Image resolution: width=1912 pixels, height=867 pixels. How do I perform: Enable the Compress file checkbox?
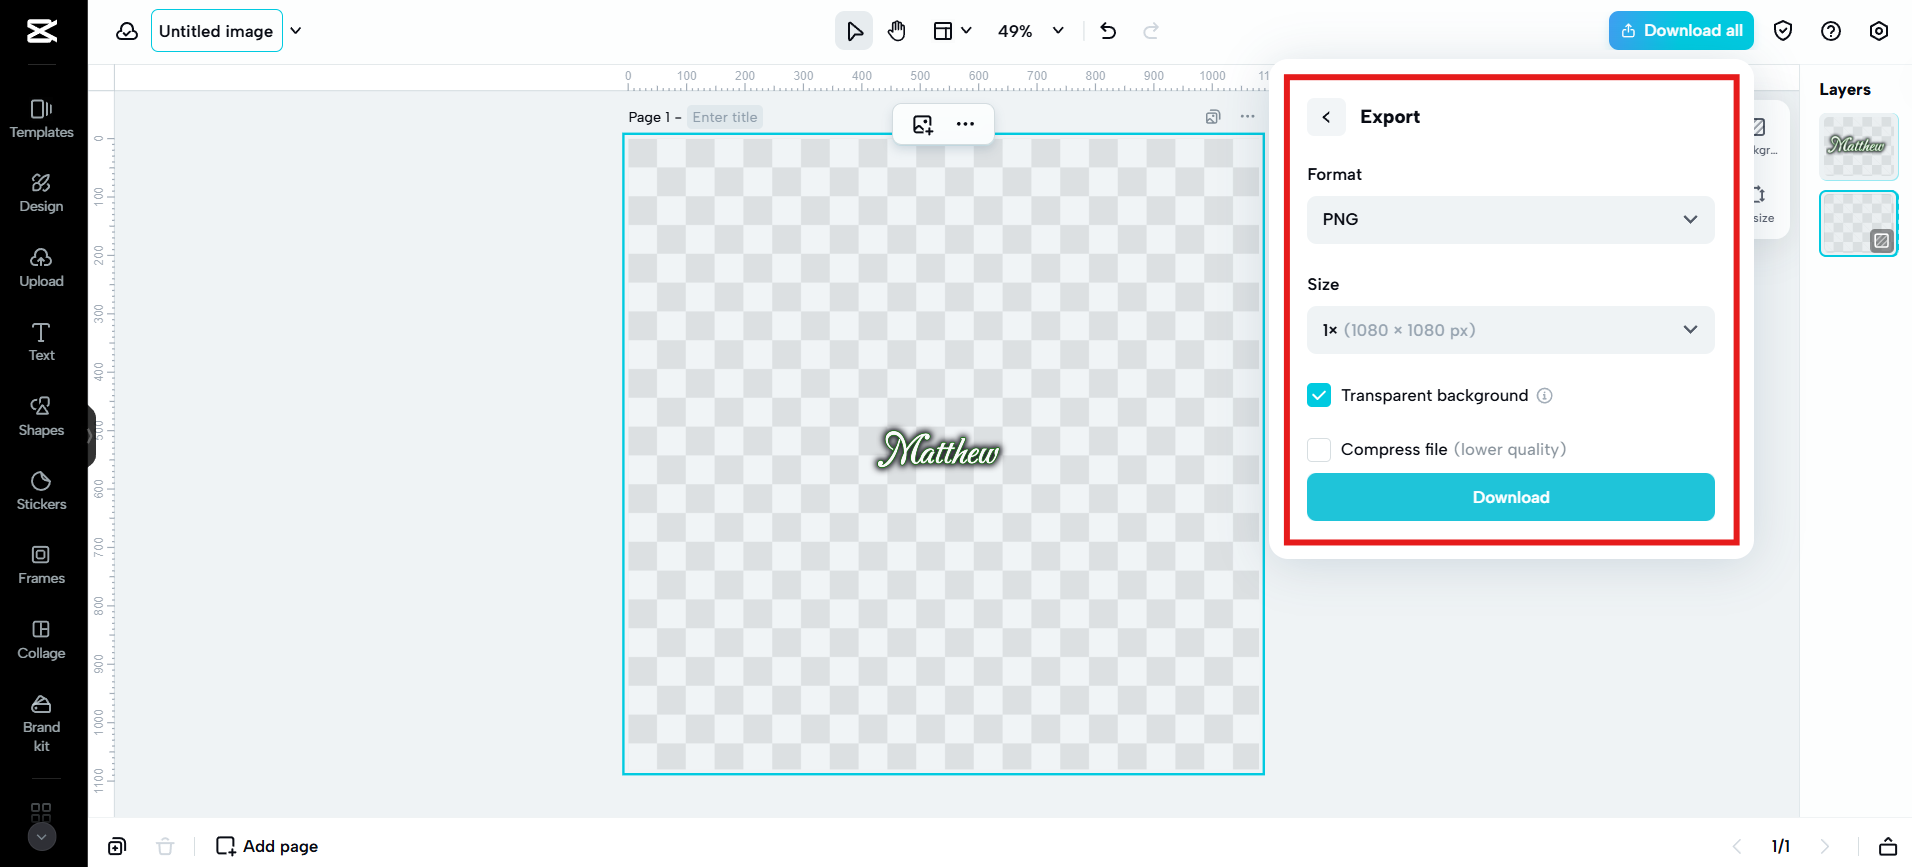[1319, 450]
